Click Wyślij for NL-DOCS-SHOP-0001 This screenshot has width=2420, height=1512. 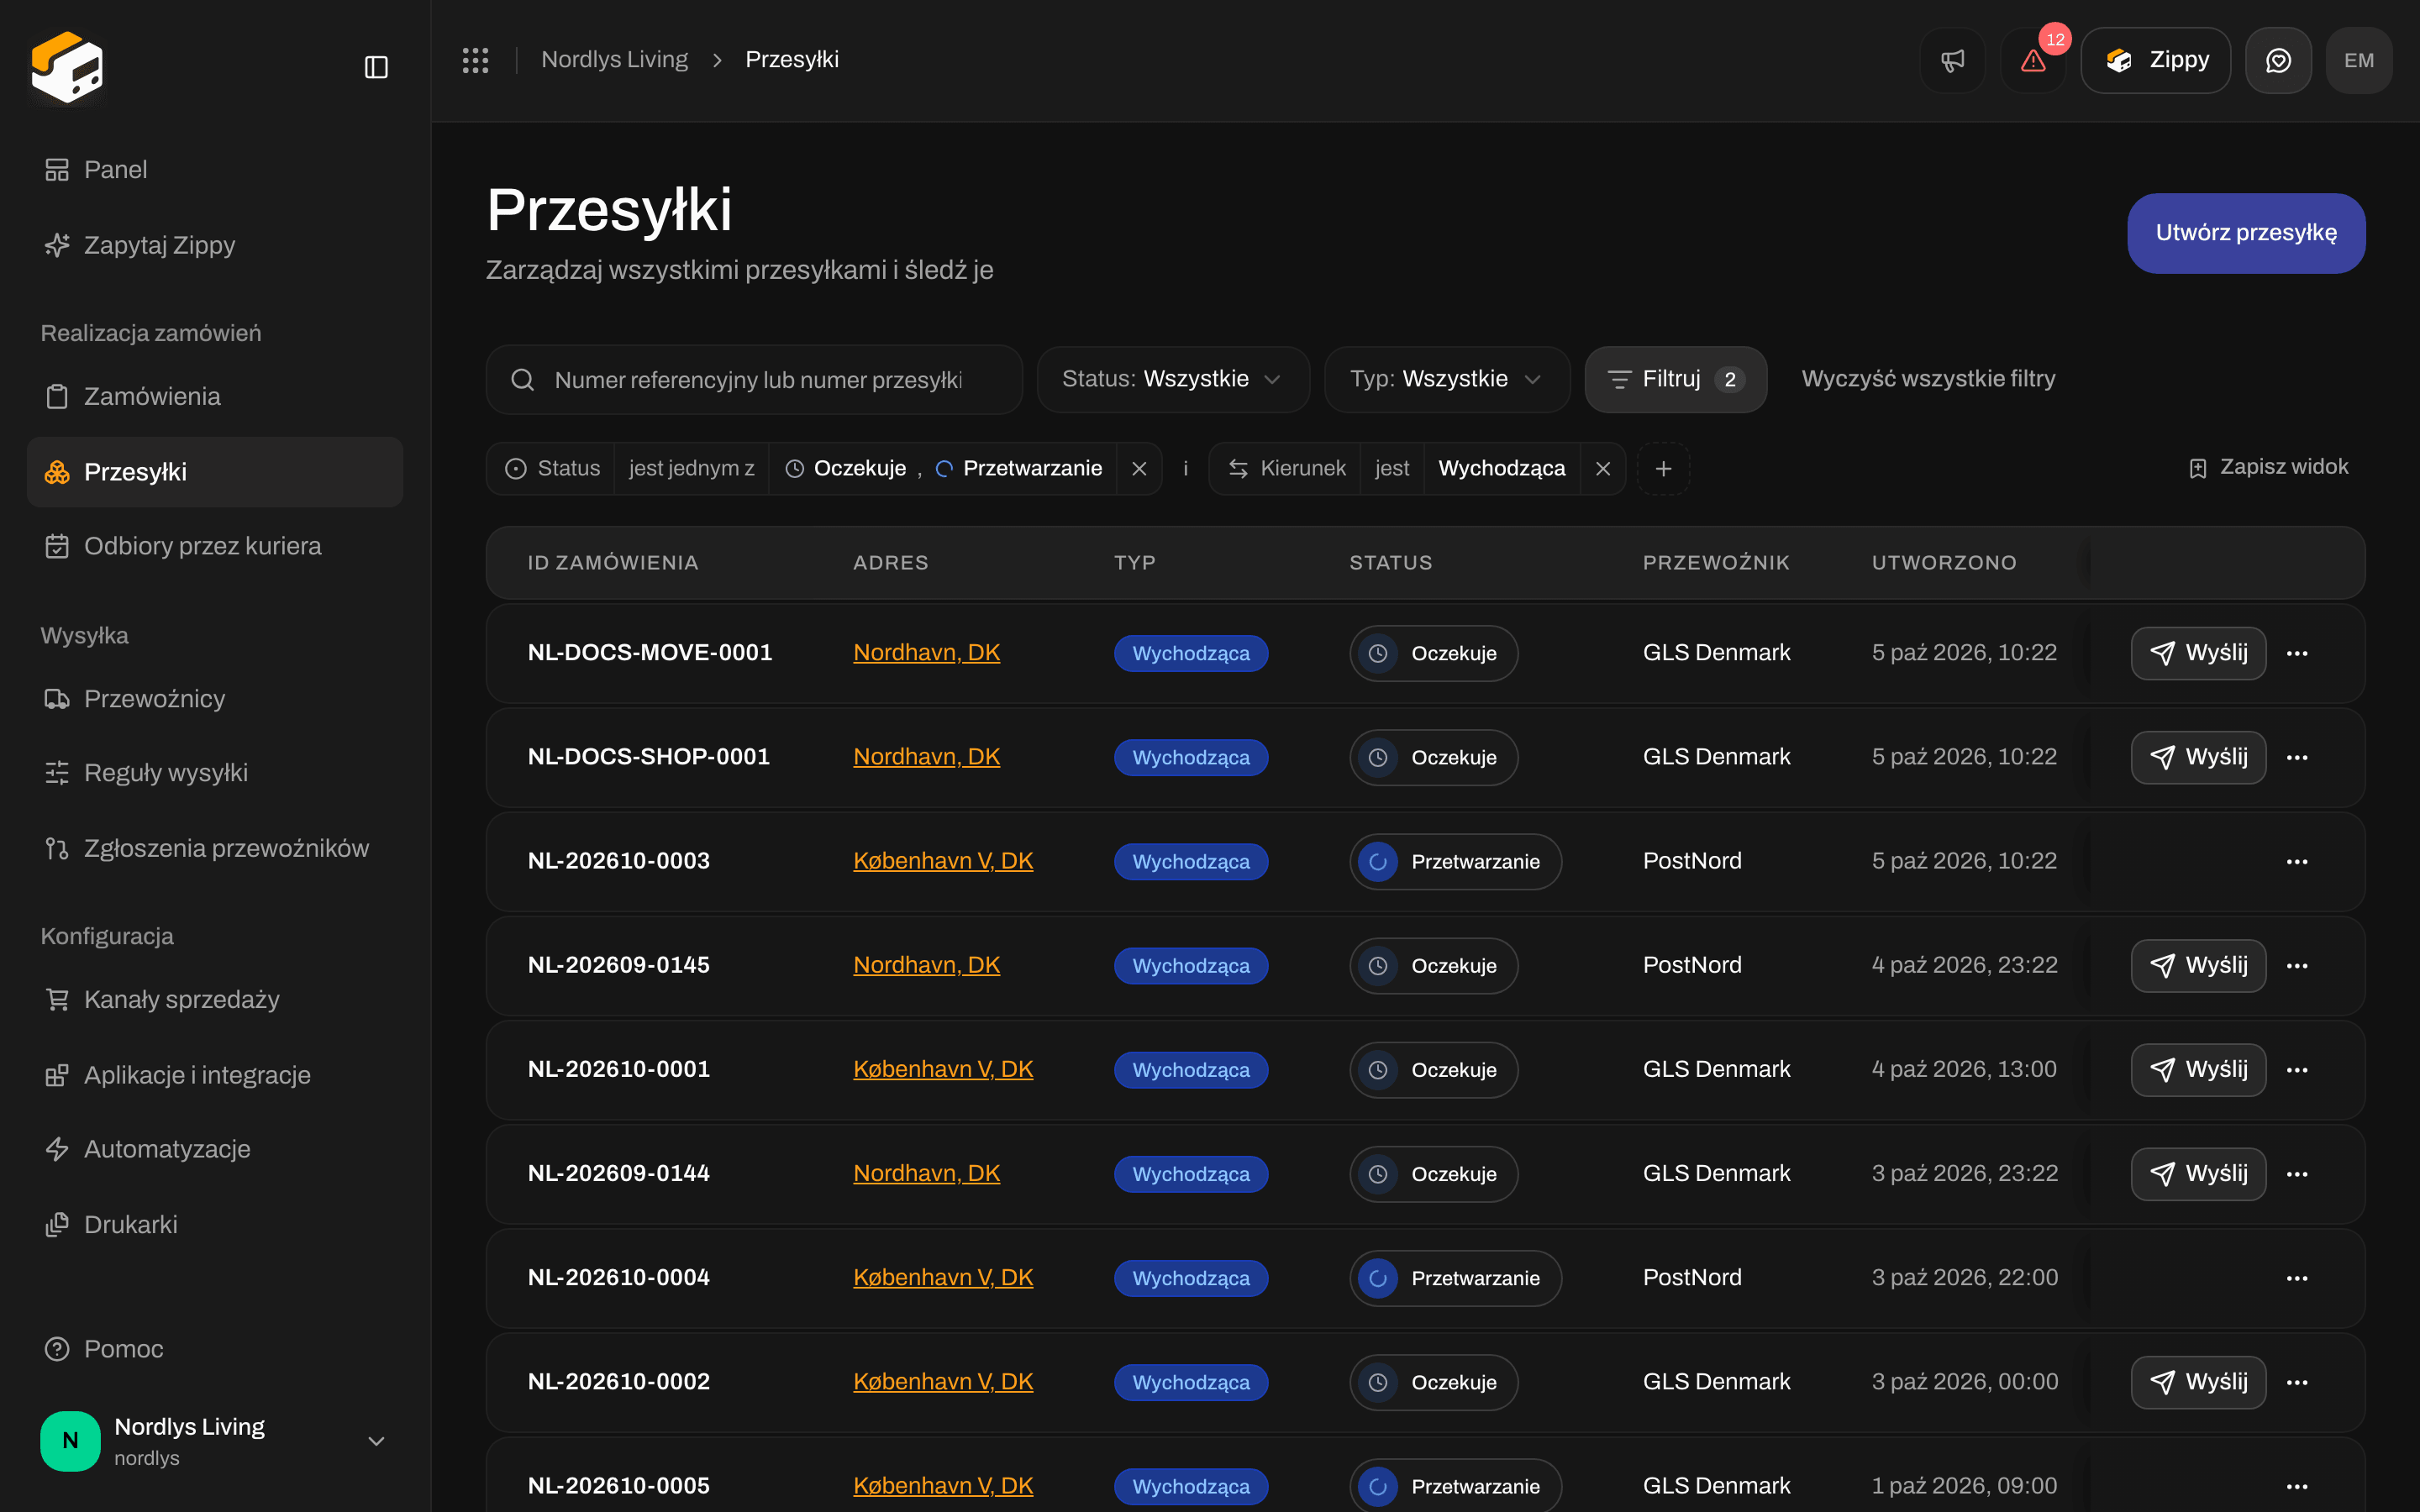pyautogui.click(x=2198, y=757)
